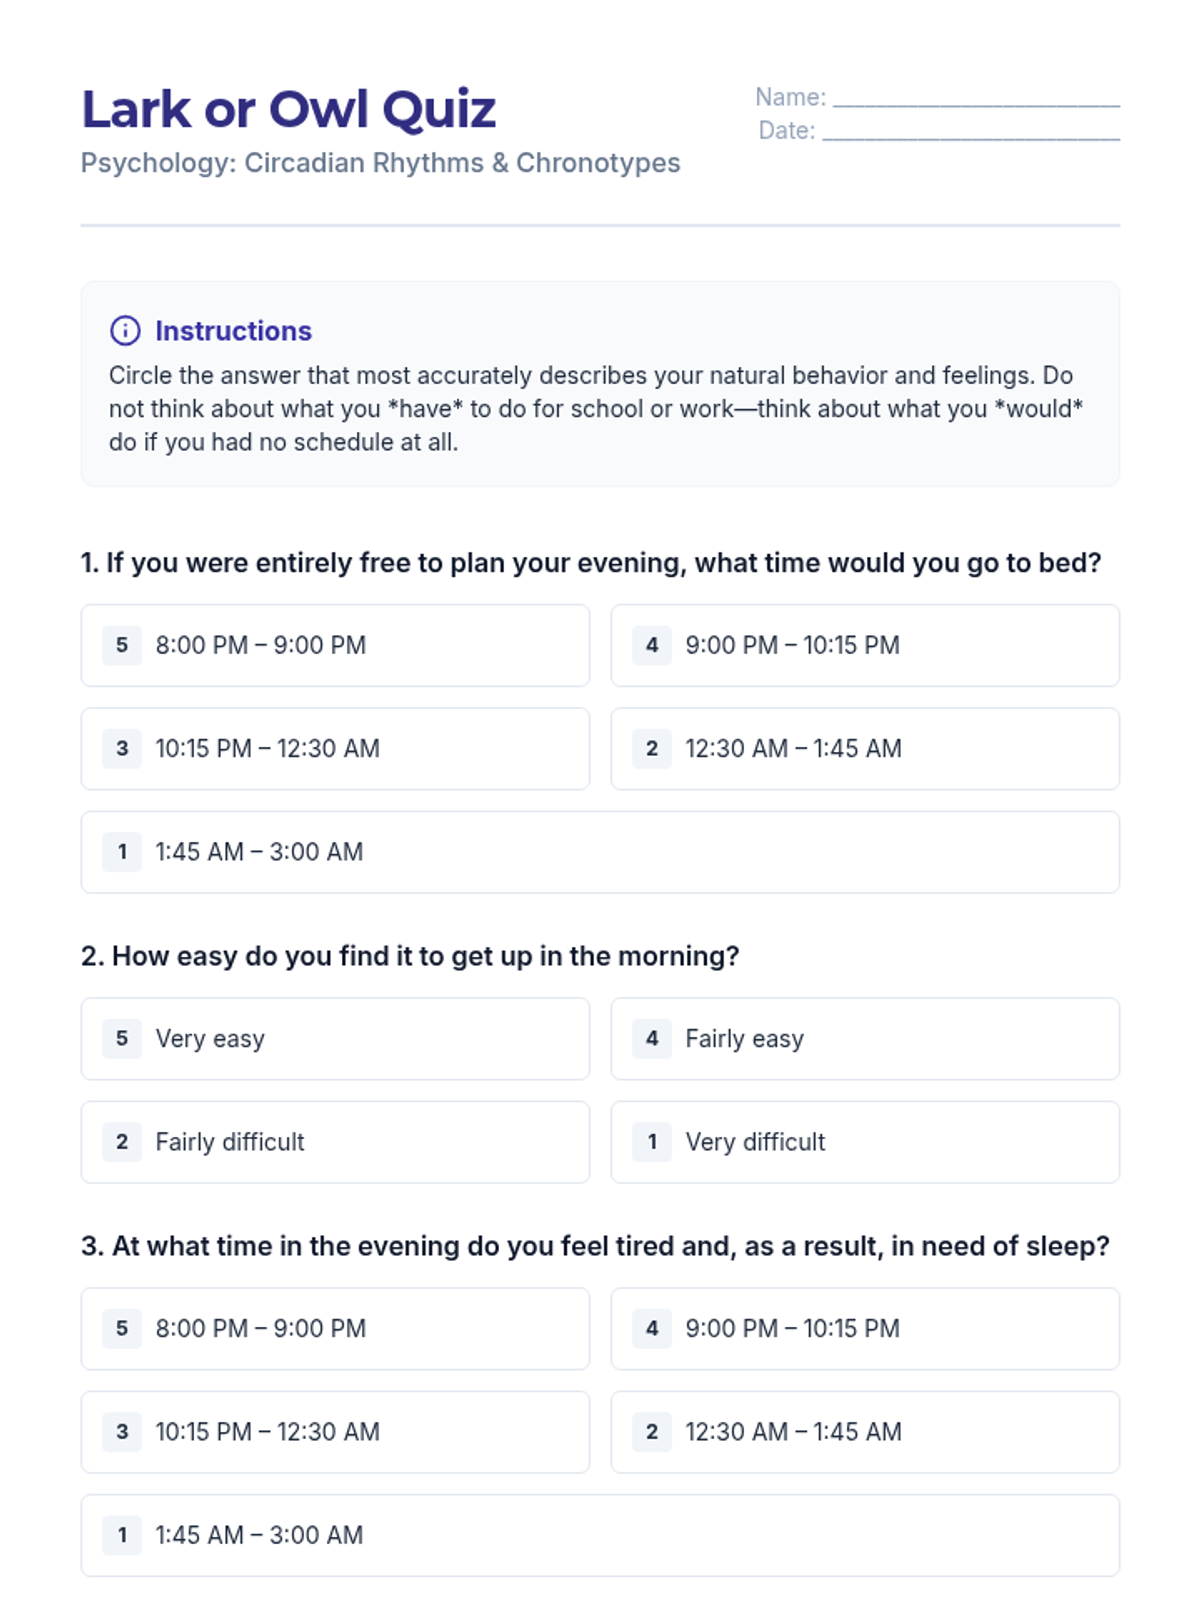The height and width of the screenshot is (1600, 1200).
Task: Choose the Fairly difficult answer
Action: [335, 1142]
